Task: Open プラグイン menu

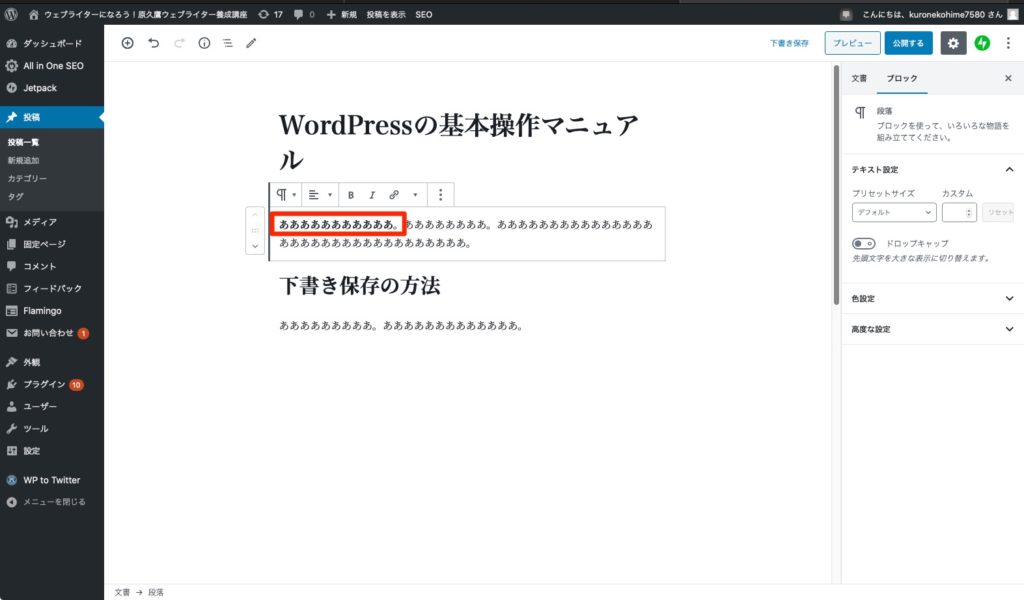Action: coord(52,385)
